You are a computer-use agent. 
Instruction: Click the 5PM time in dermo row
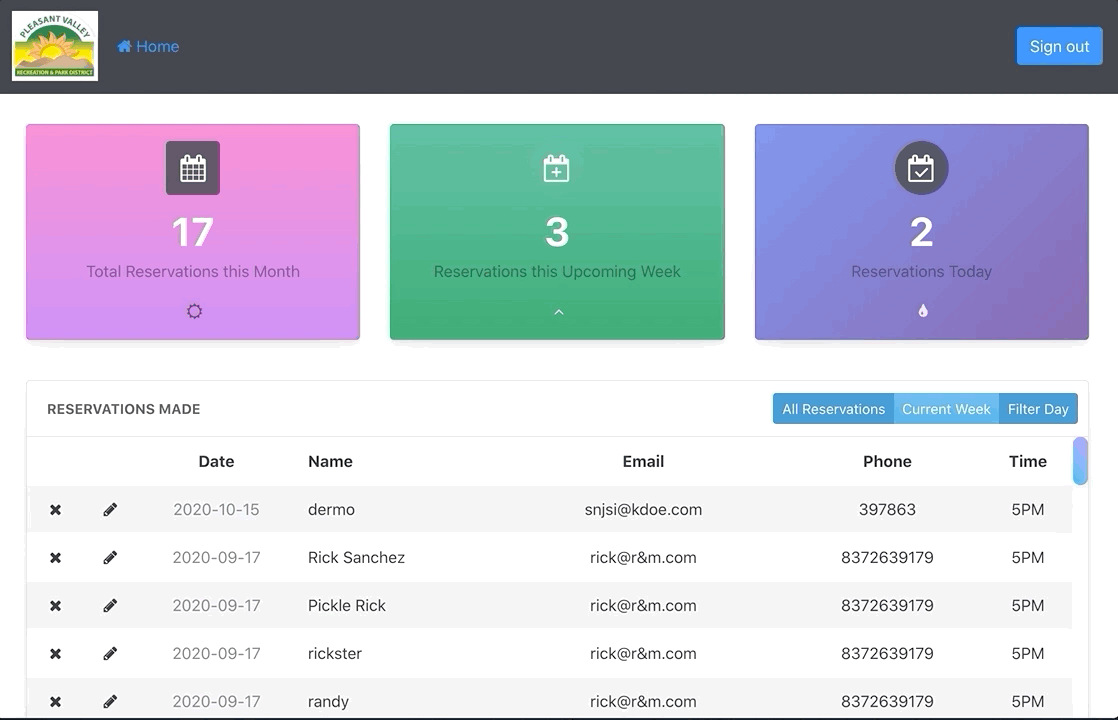pyautogui.click(x=1027, y=510)
